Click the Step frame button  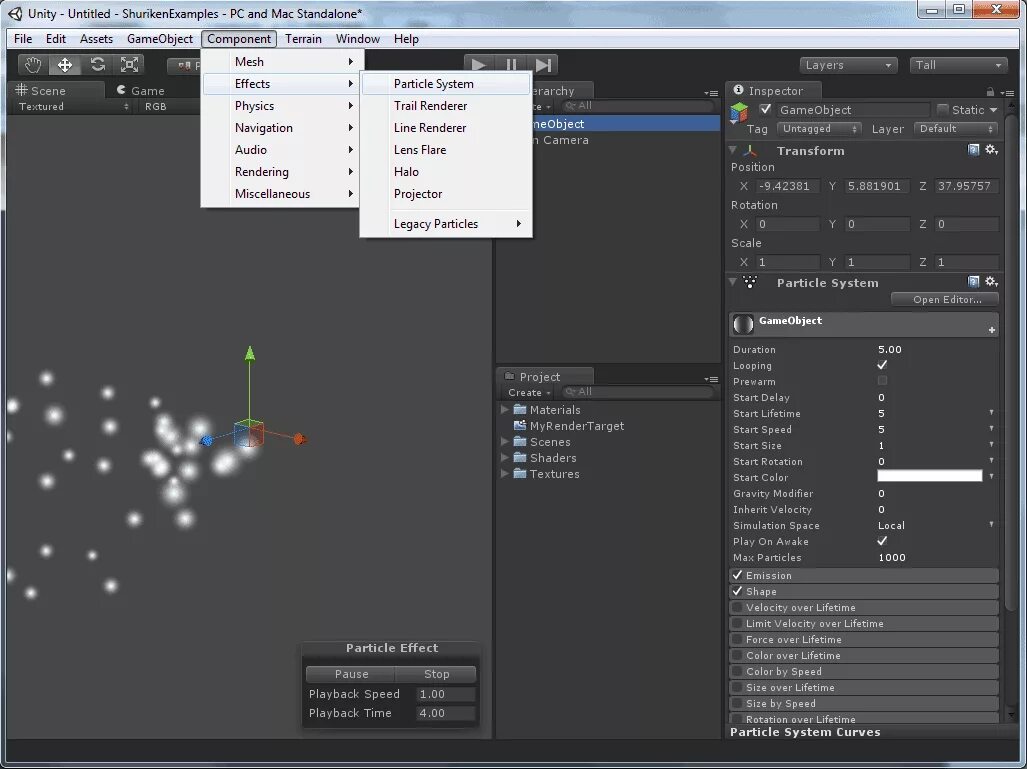[542, 65]
